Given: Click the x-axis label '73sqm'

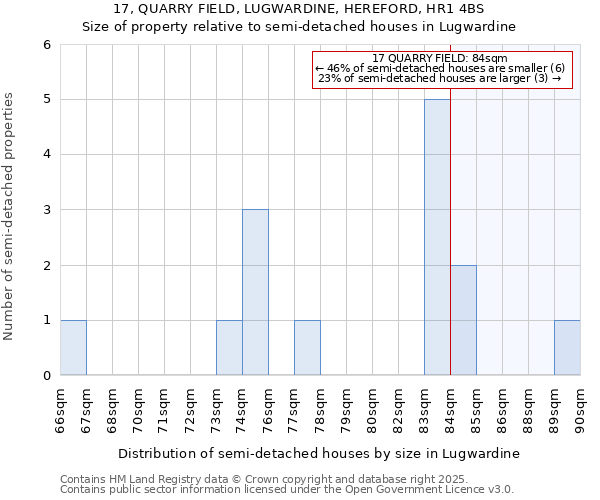Looking at the screenshot, I should (217, 411).
